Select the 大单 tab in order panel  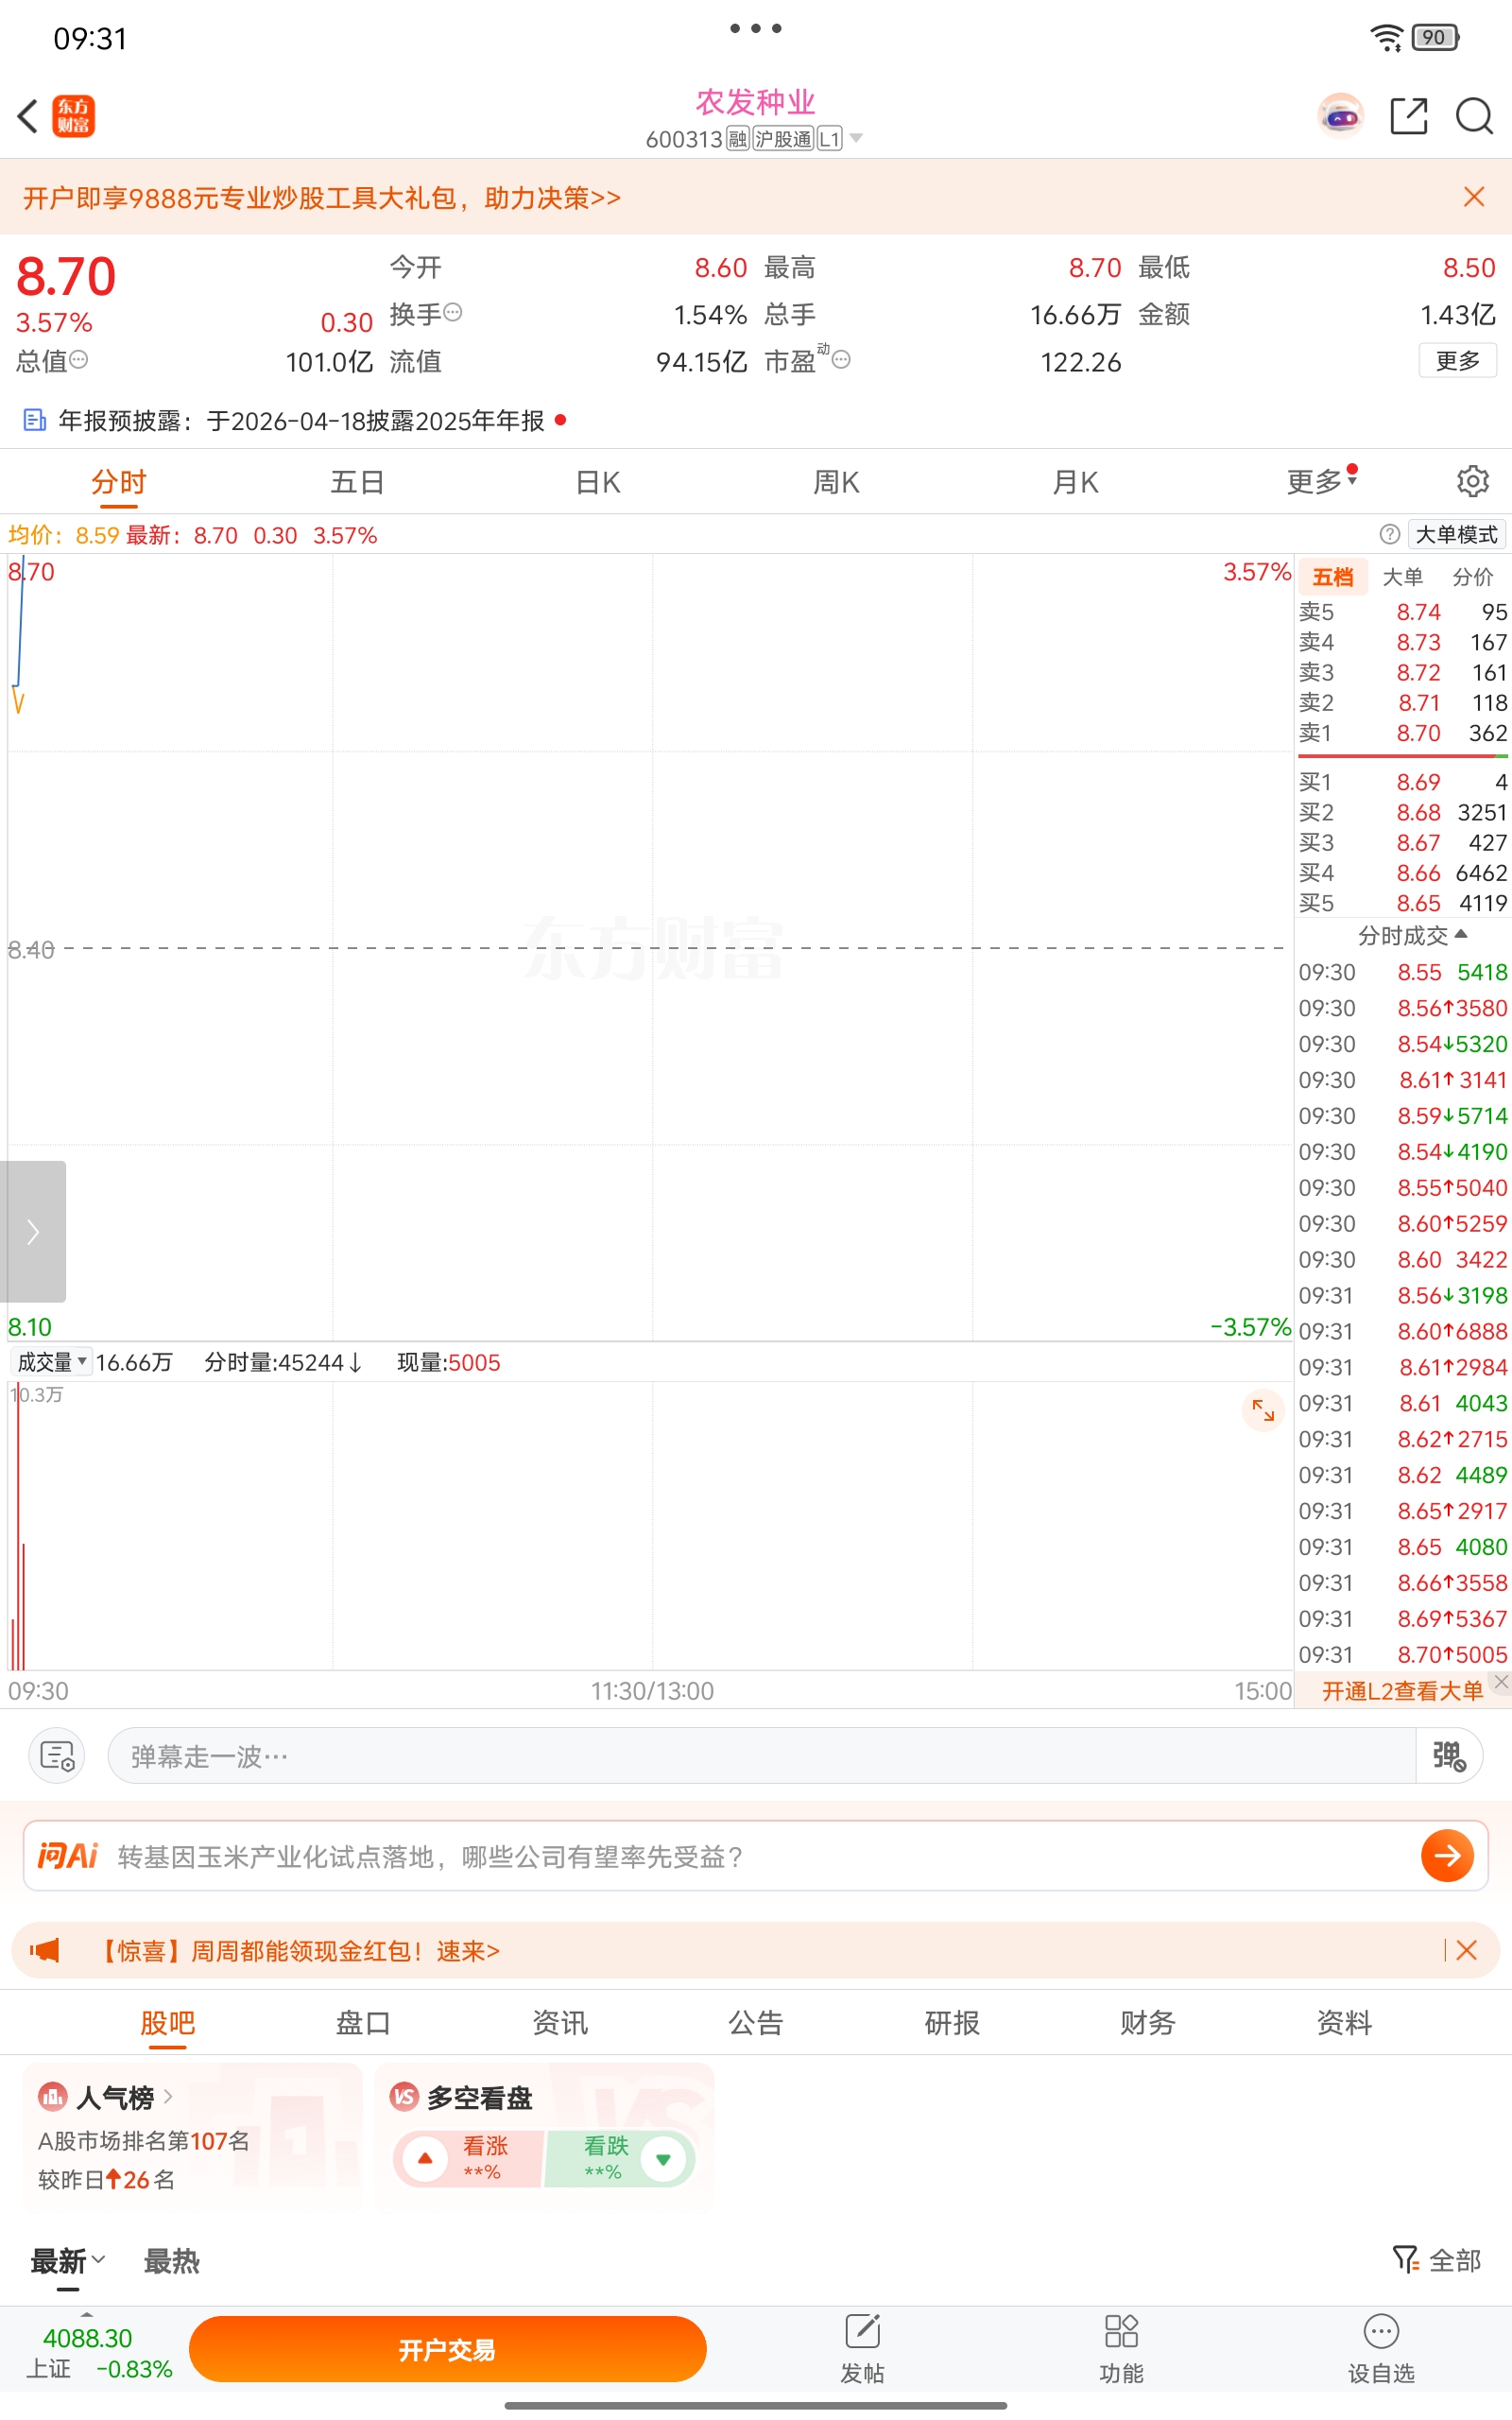click(x=1402, y=576)
